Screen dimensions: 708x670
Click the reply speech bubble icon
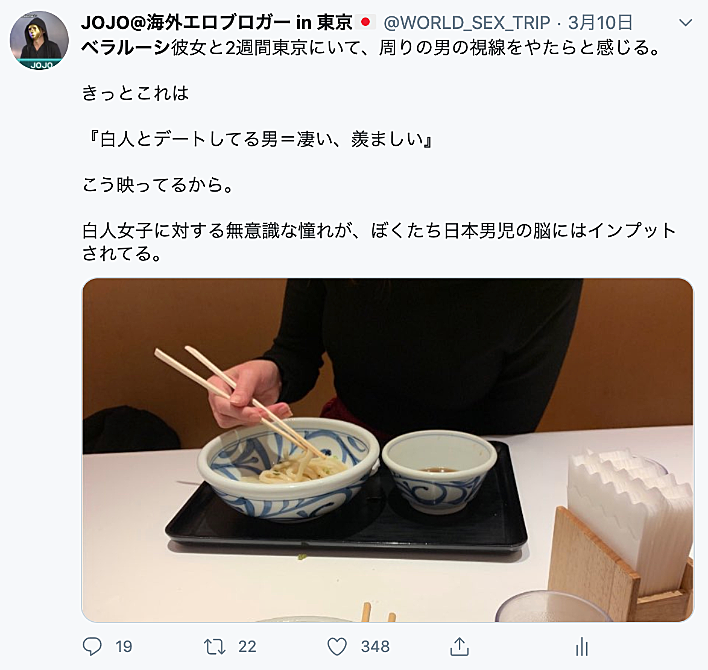(x=92, y=646)
